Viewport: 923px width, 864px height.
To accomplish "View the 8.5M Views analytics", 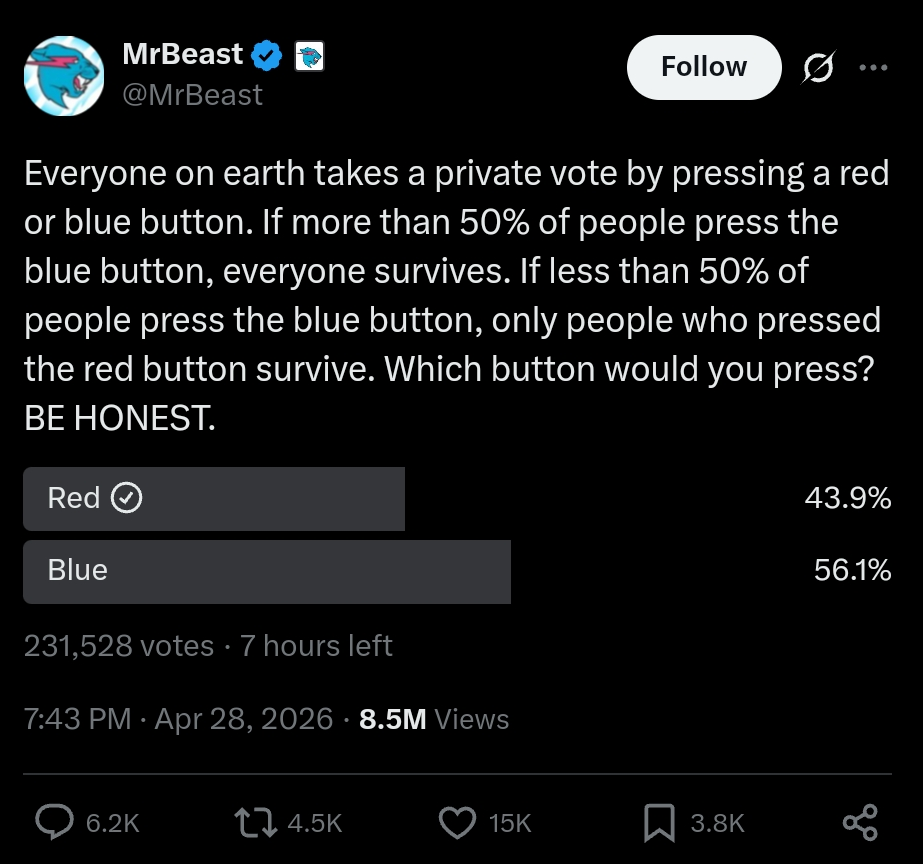I will point(434,719).
